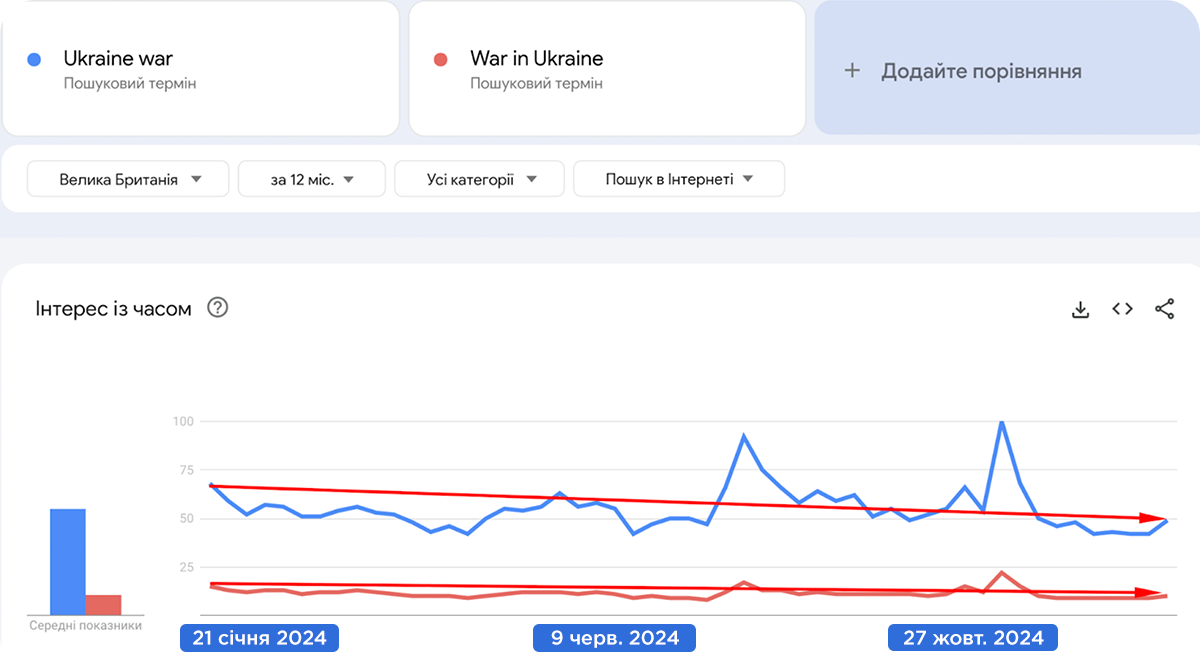Open the help question mark icon
This screenshot has width=1200, height=671.
point(218,308)
